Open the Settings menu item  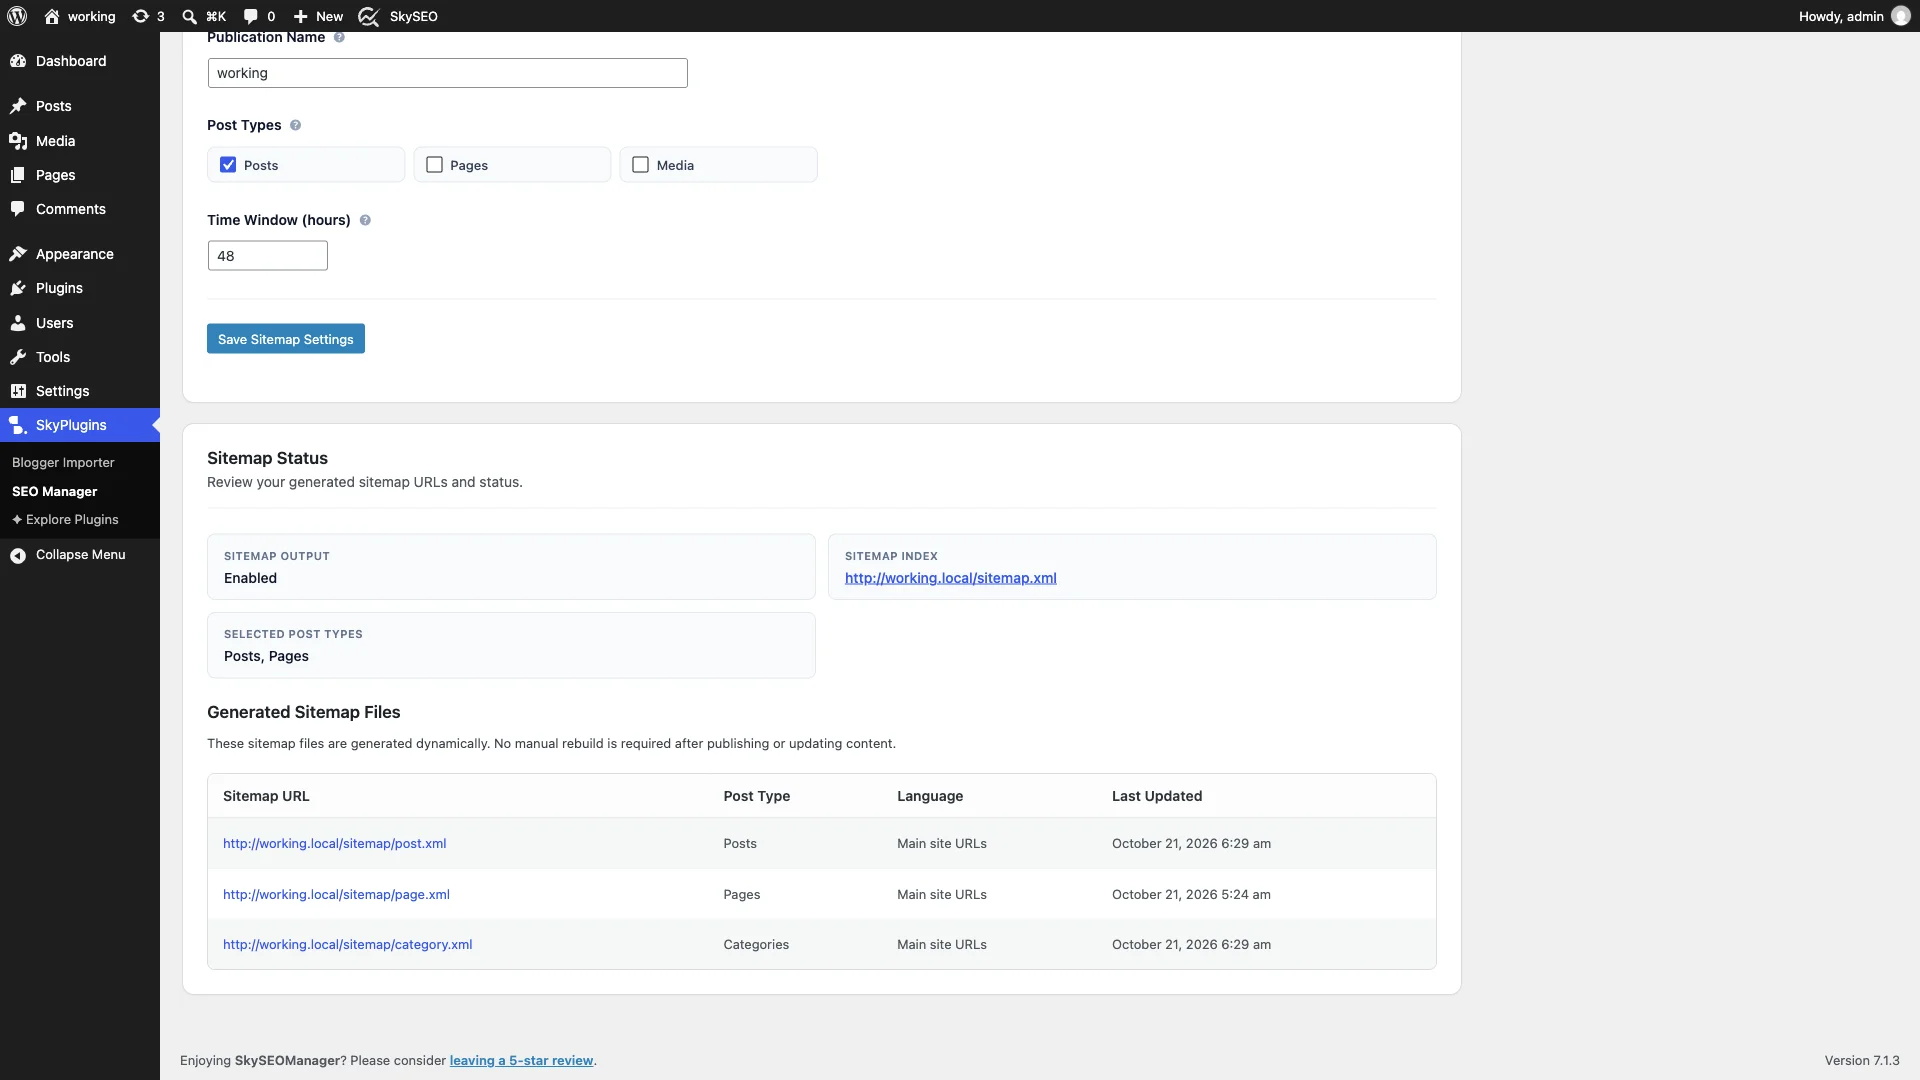tap(80, 391)
